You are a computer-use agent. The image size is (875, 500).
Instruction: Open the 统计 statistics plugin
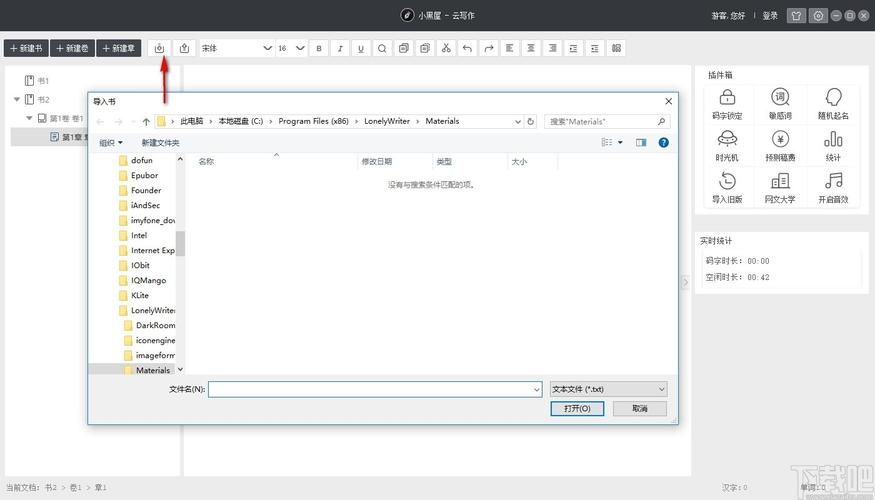pyautogui.click(x=833, y=145)
